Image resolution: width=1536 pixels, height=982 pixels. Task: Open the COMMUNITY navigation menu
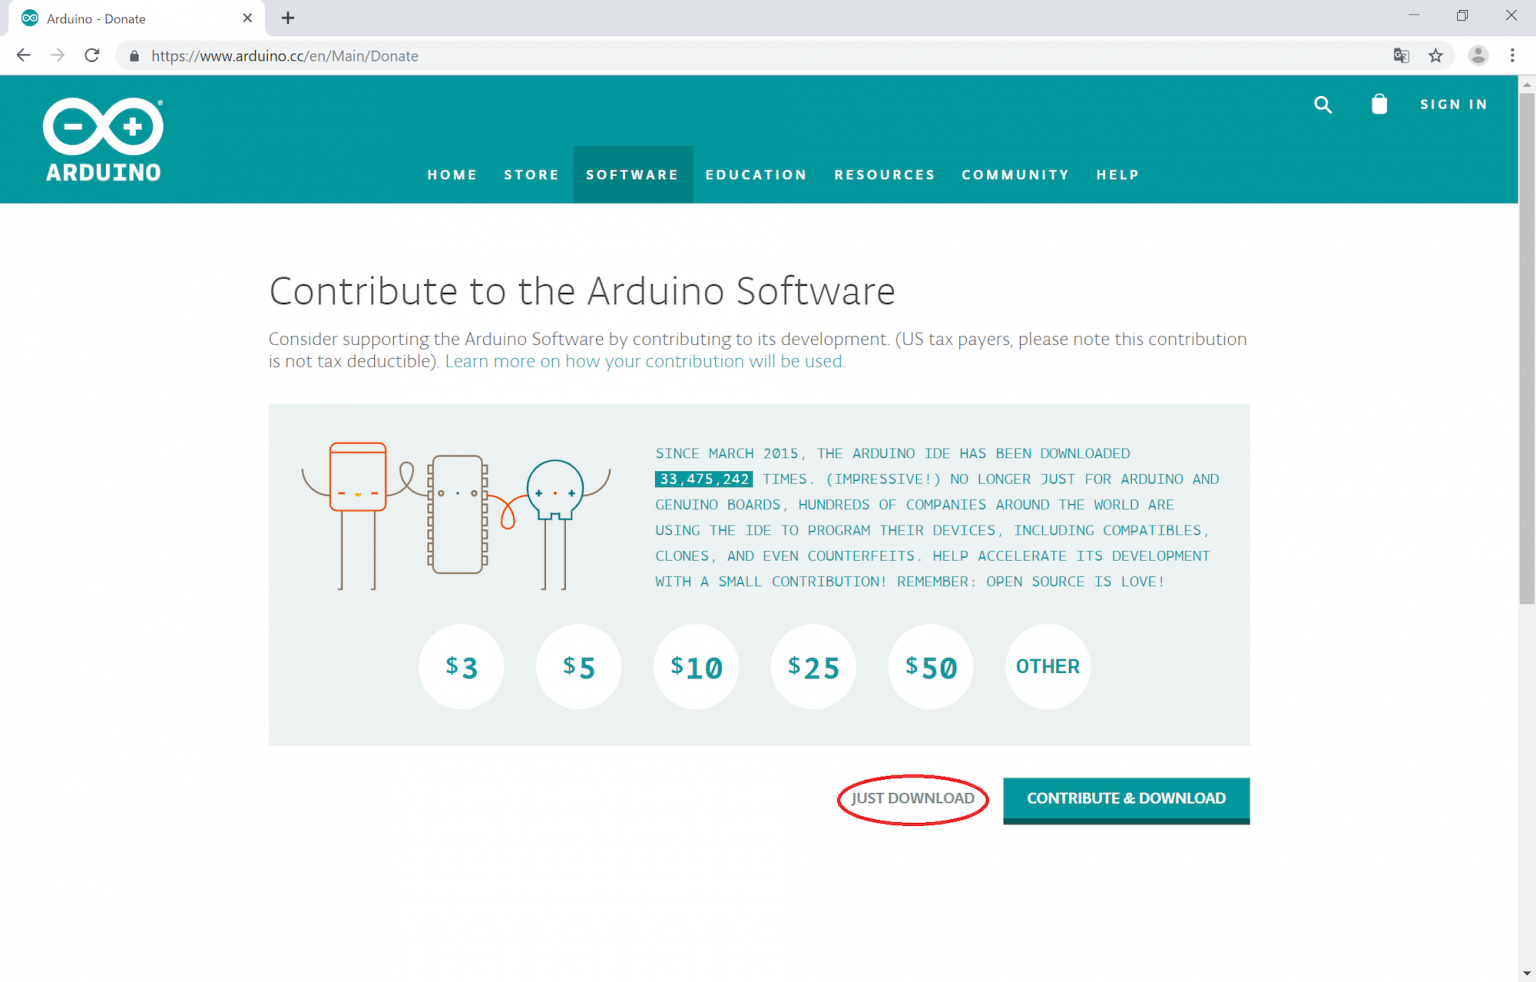point(1015,174)
